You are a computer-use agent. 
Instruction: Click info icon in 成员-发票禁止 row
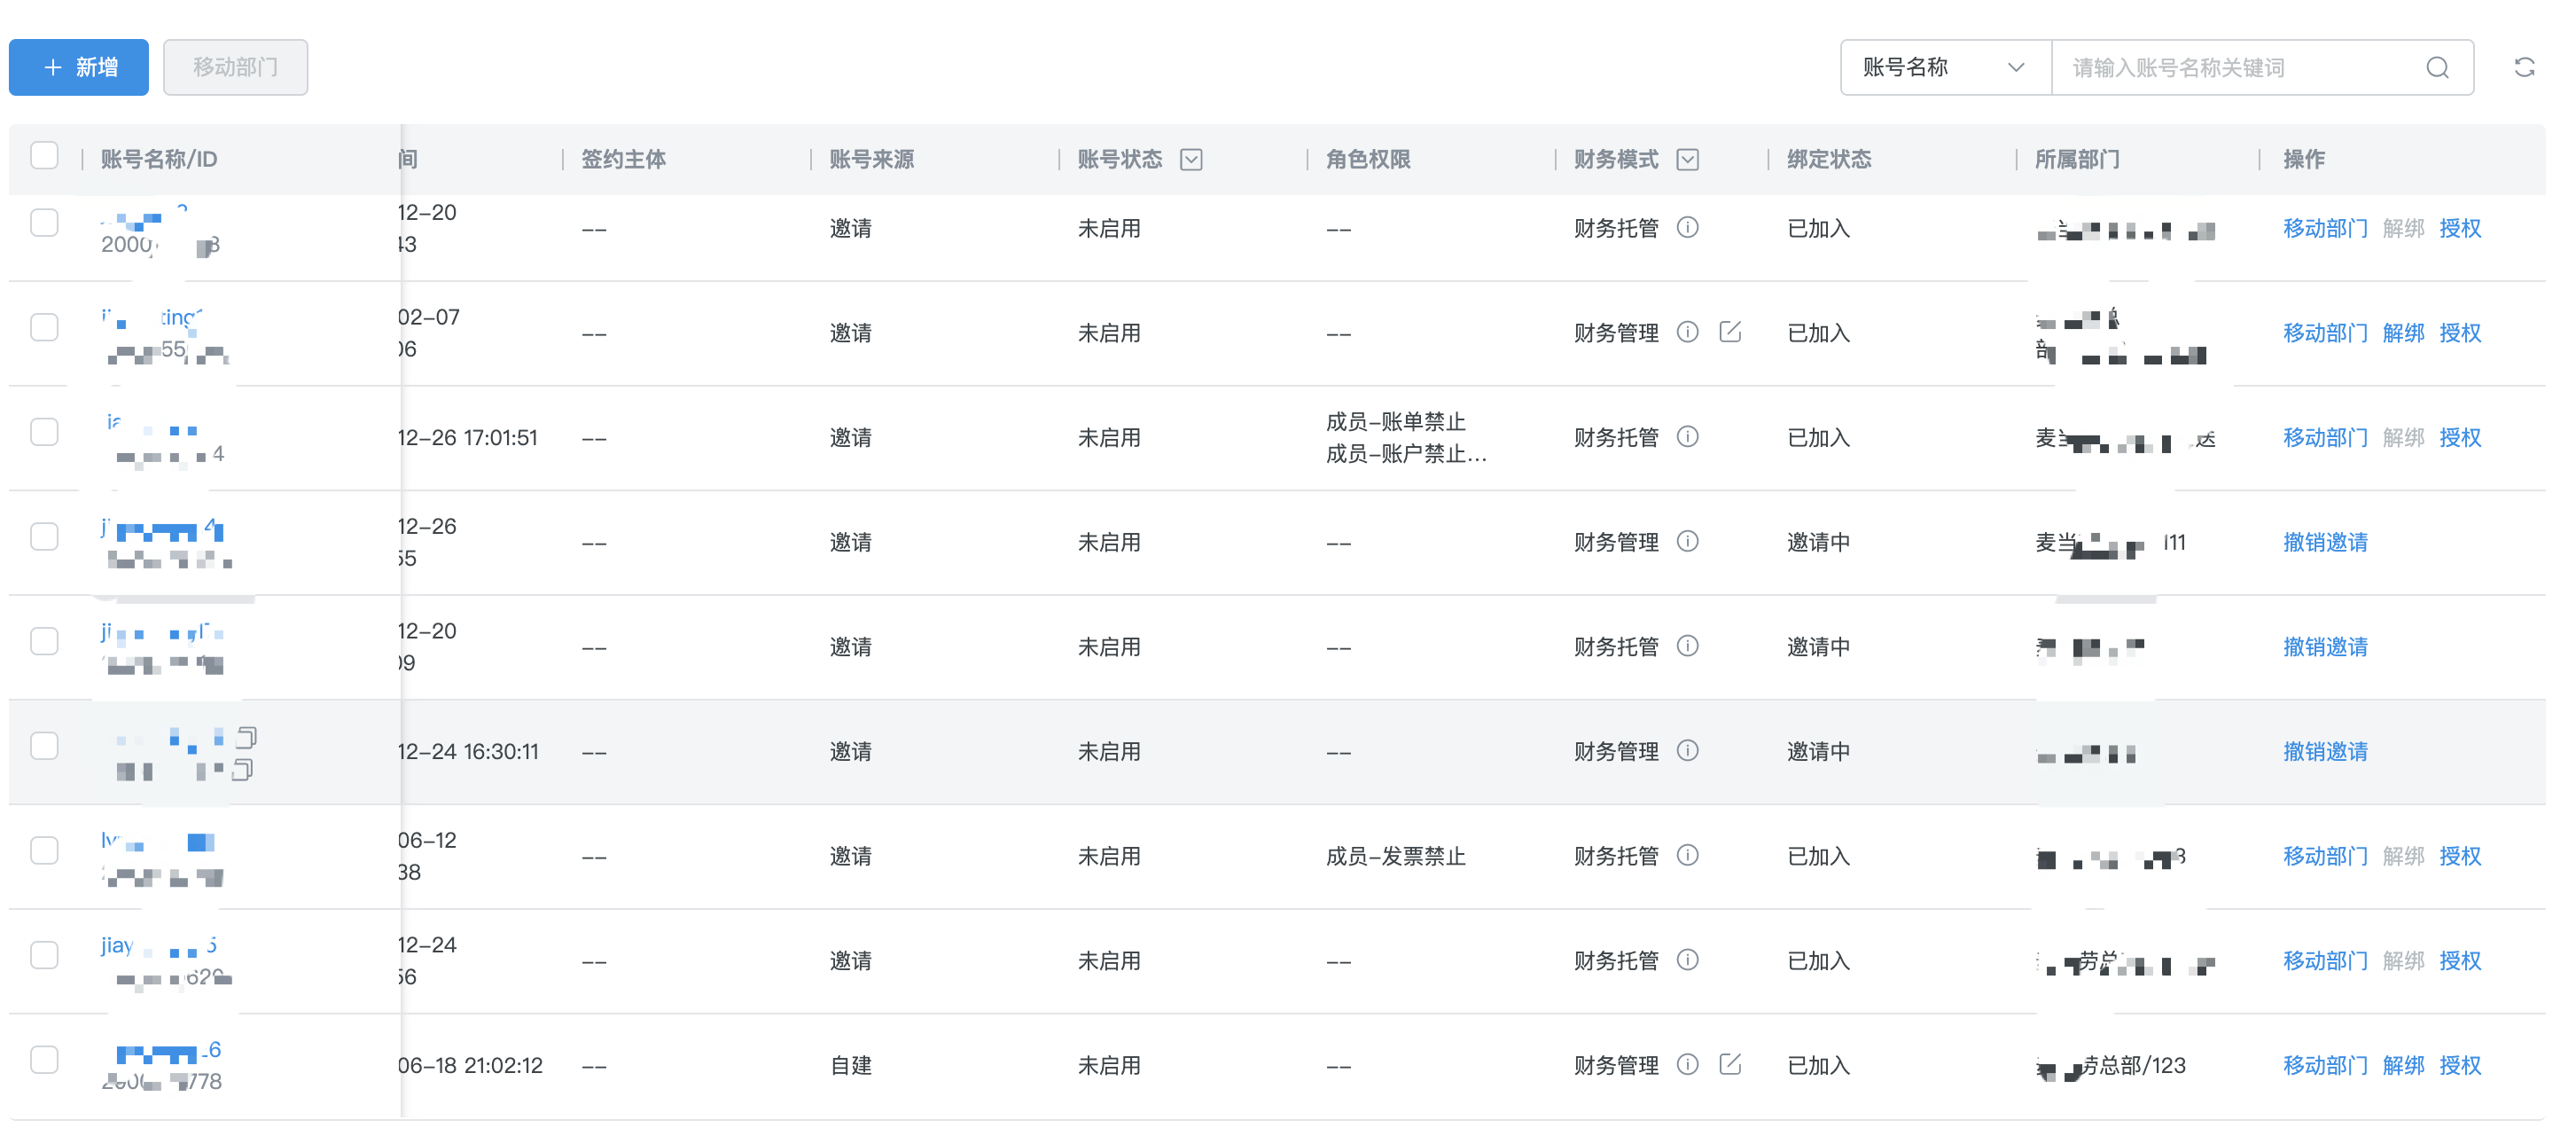(x=1687, y=855)
